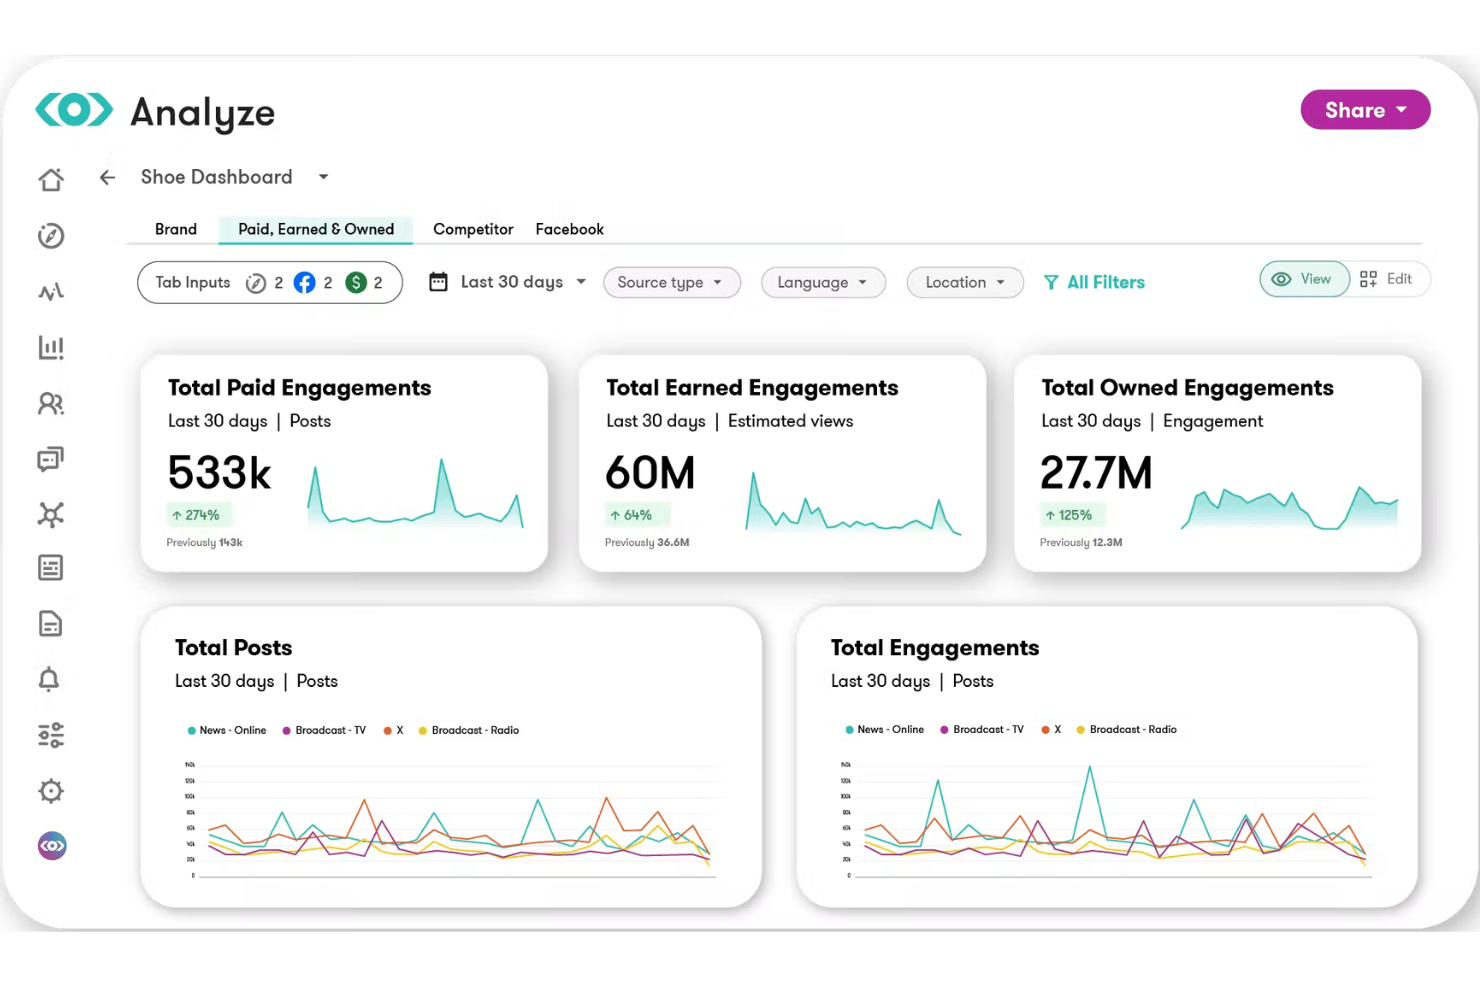This screenshot has height=987, width=1480.
Task: Click the Tab Inputs pill
Action: (270, 283)
